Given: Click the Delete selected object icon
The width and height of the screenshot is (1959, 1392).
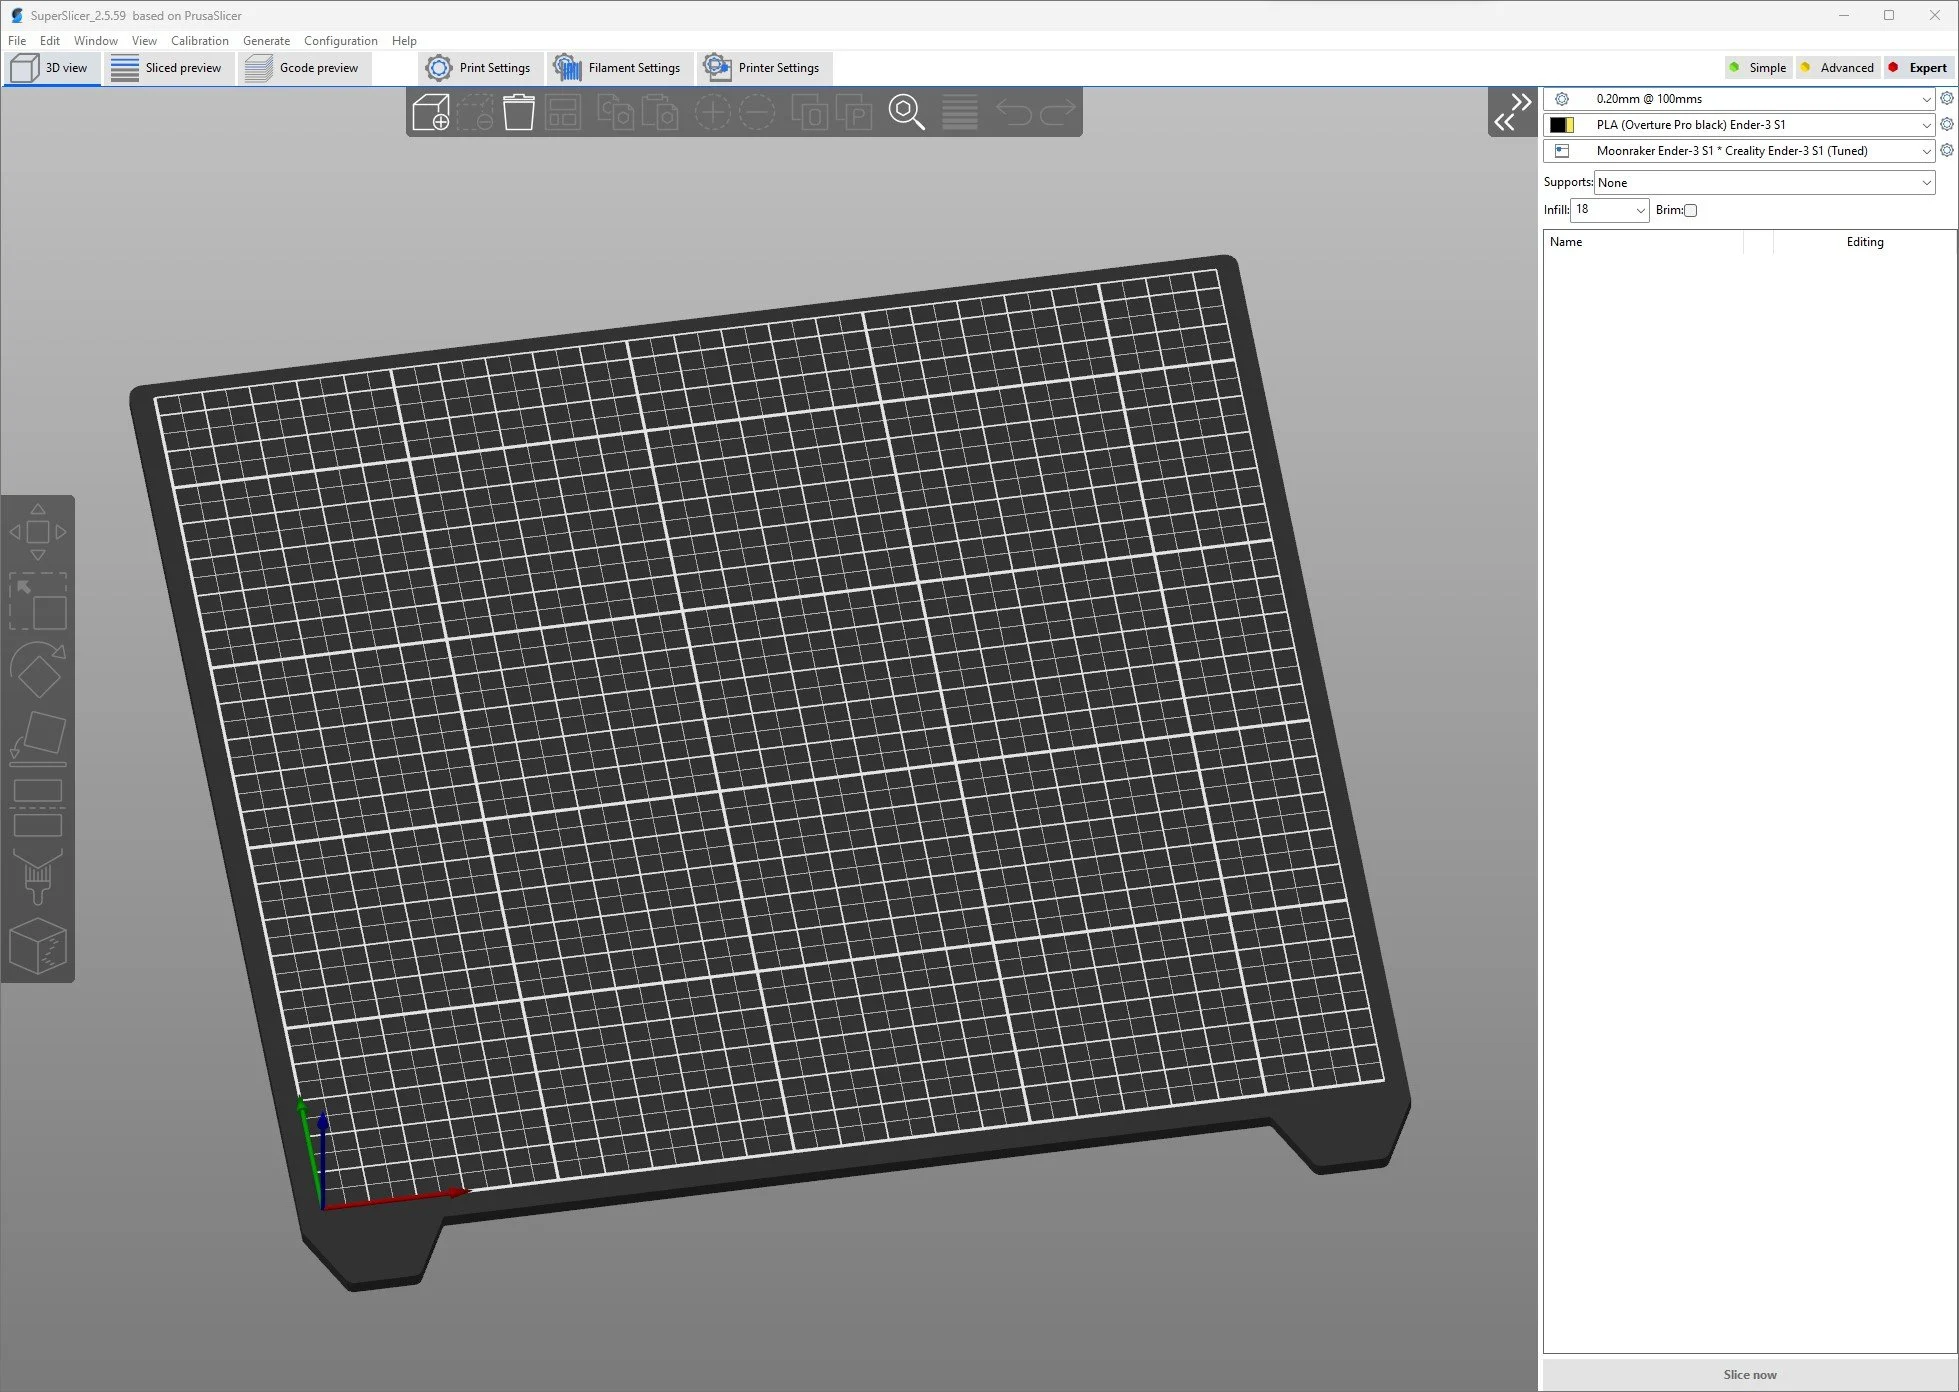Looking at the screenshot, I should point(475,112).
